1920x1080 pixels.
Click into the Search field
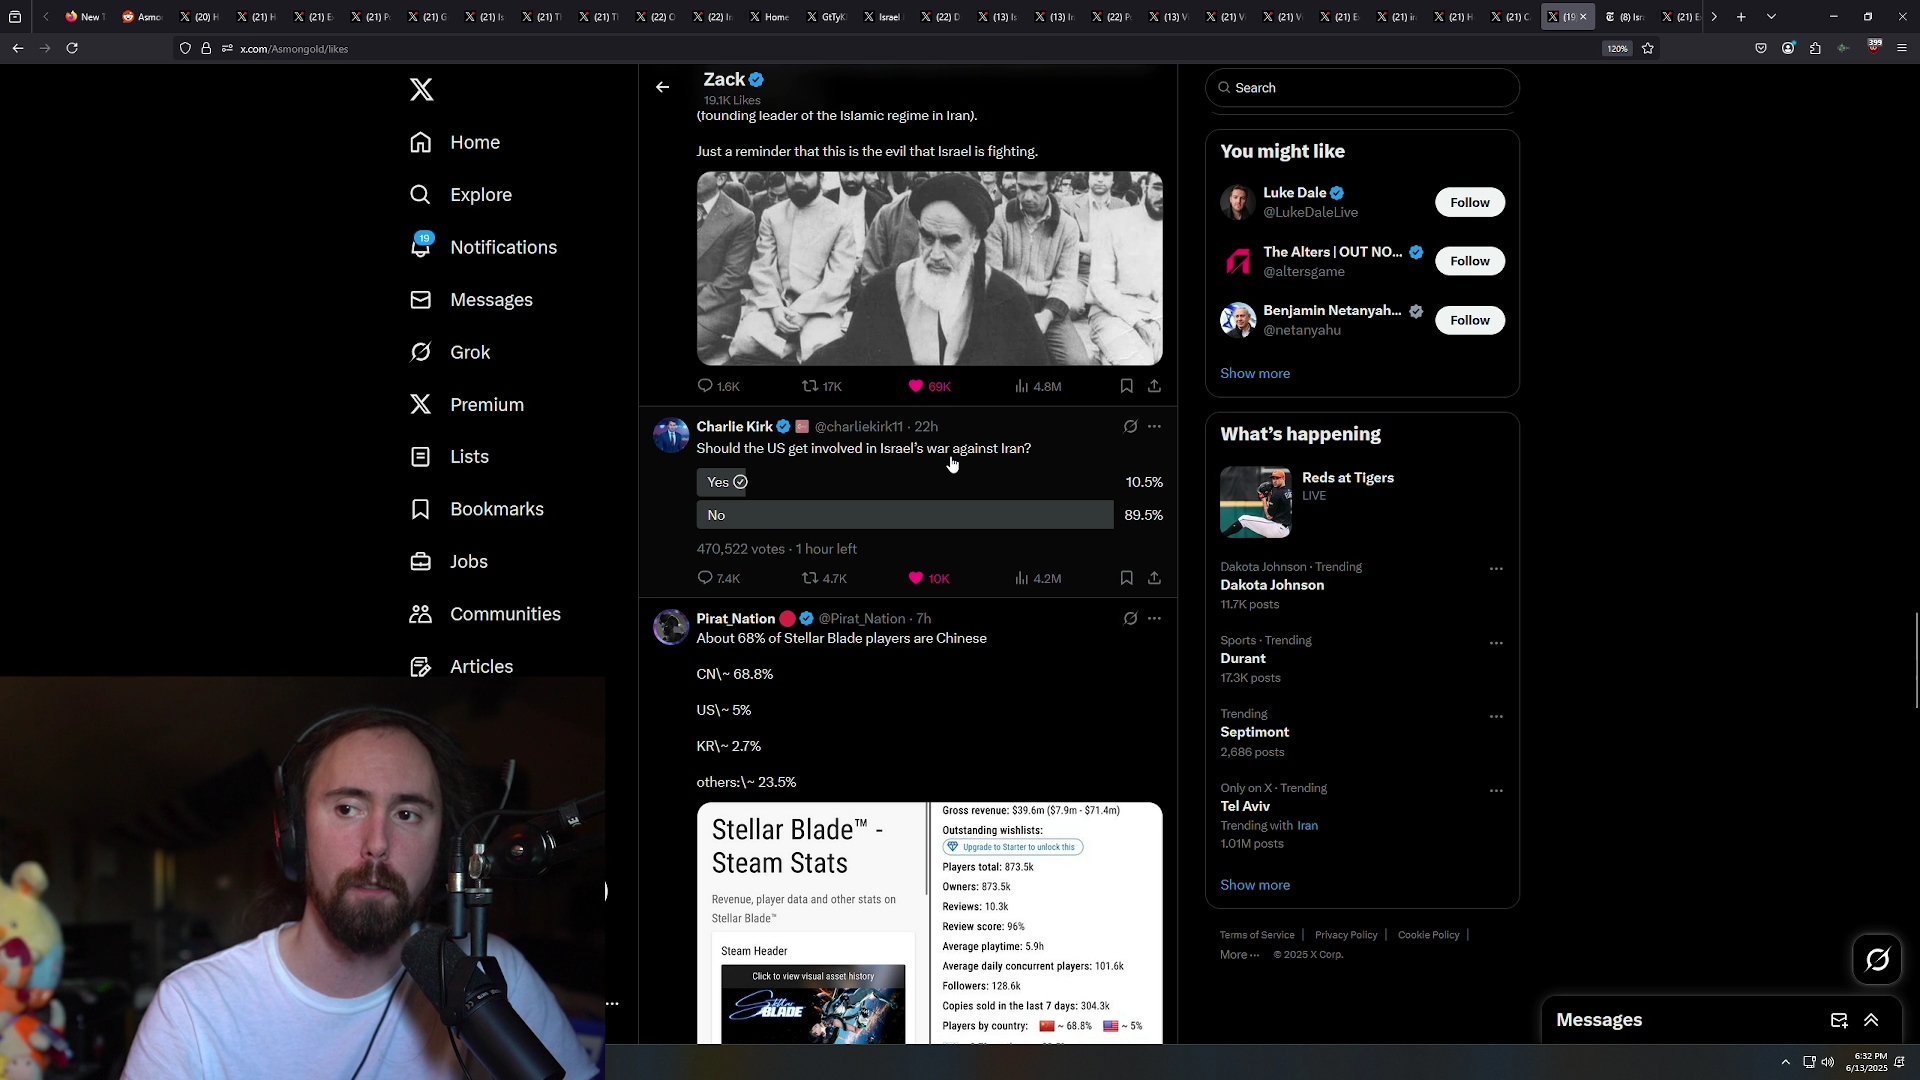tap(1362, 88)
